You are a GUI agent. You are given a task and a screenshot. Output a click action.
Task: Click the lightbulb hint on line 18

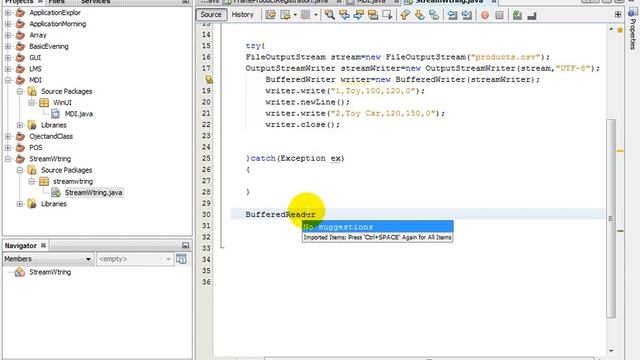tap(209, 79)
